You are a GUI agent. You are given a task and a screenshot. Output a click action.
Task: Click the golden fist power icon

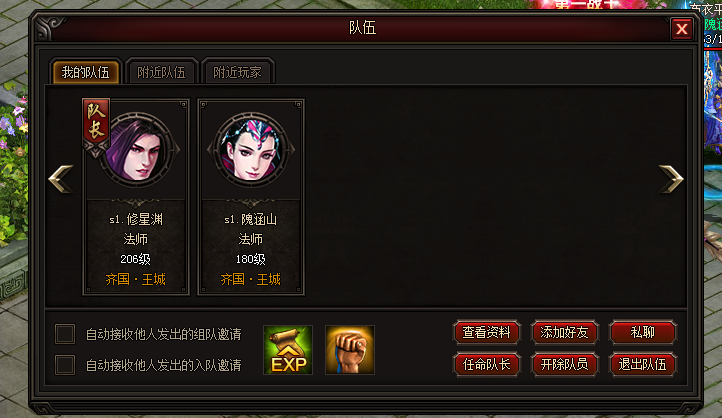349,350
